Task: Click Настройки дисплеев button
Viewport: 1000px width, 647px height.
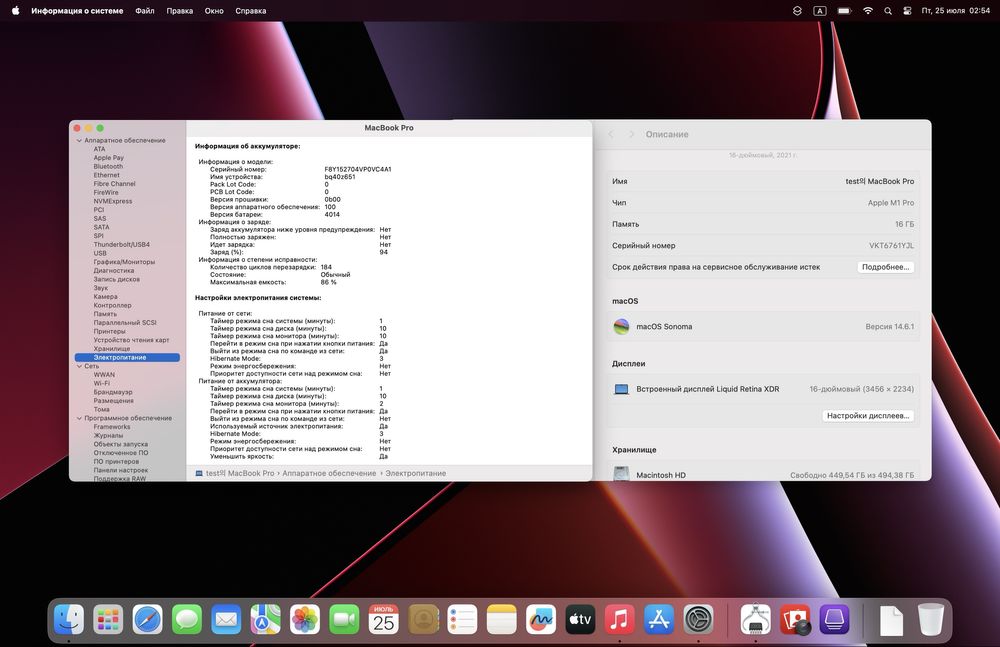Action: pyautogui.click(x=867, y=415)
